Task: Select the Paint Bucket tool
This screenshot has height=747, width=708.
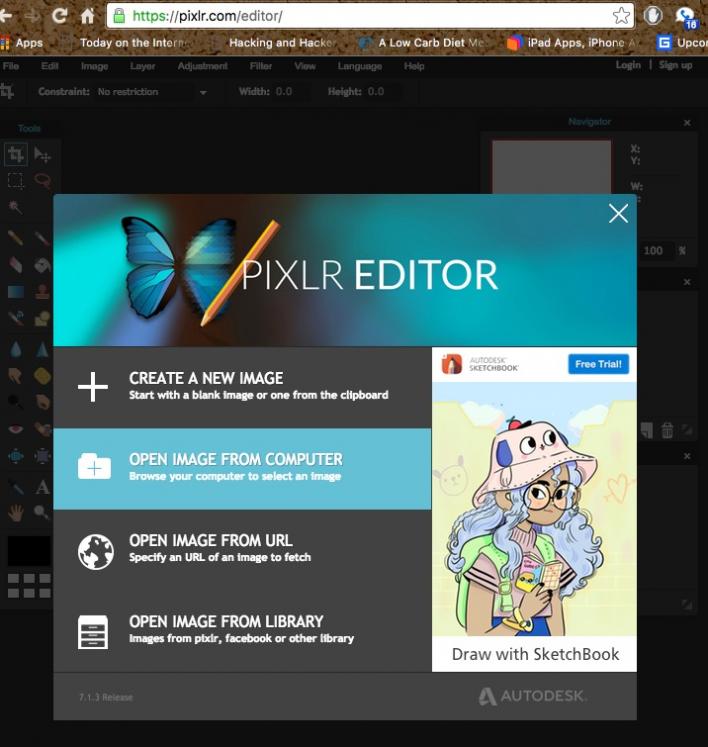Action: pyautogui.click(x=42, y=264)
